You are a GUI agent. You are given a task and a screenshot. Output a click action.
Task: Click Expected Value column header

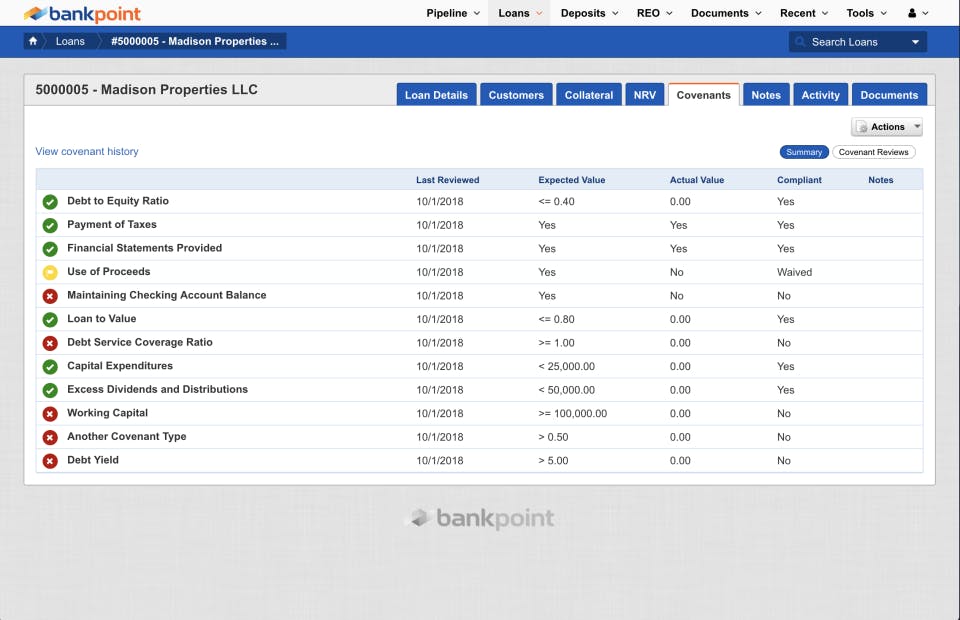click(572, 180)
